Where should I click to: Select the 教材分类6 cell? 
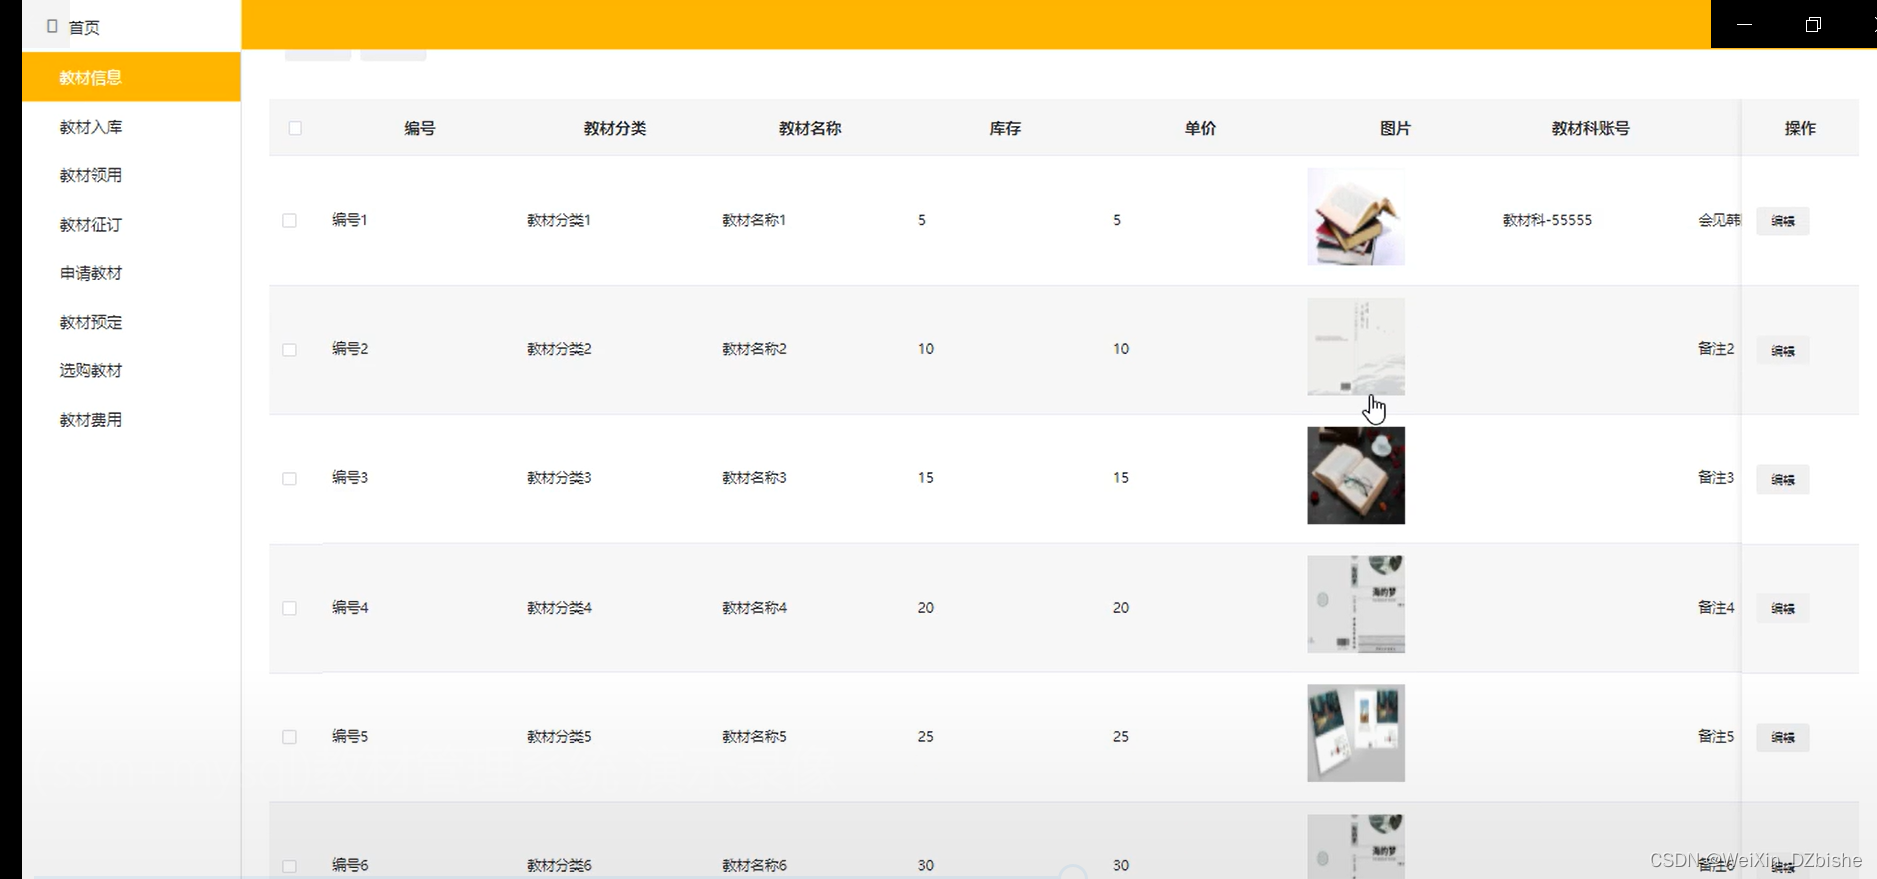[x=559, y=866]
